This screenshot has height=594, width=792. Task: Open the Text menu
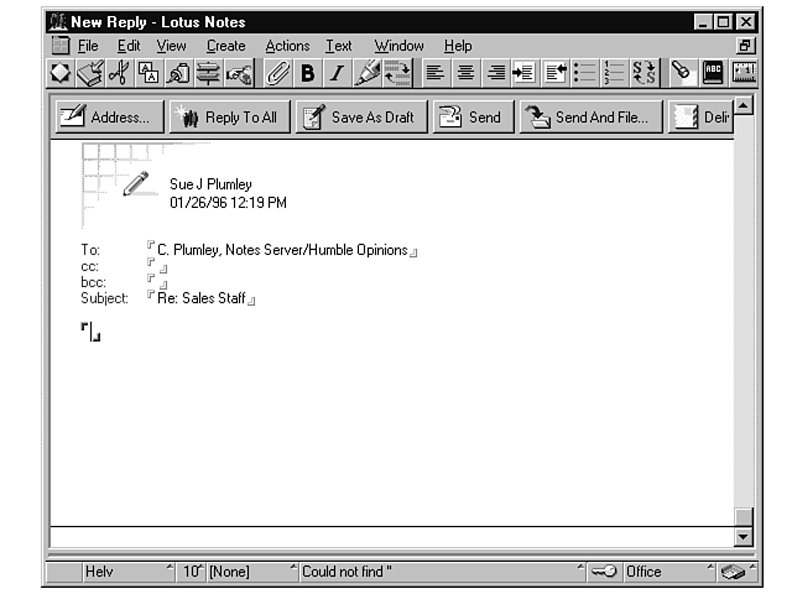(x=338, y=46)
